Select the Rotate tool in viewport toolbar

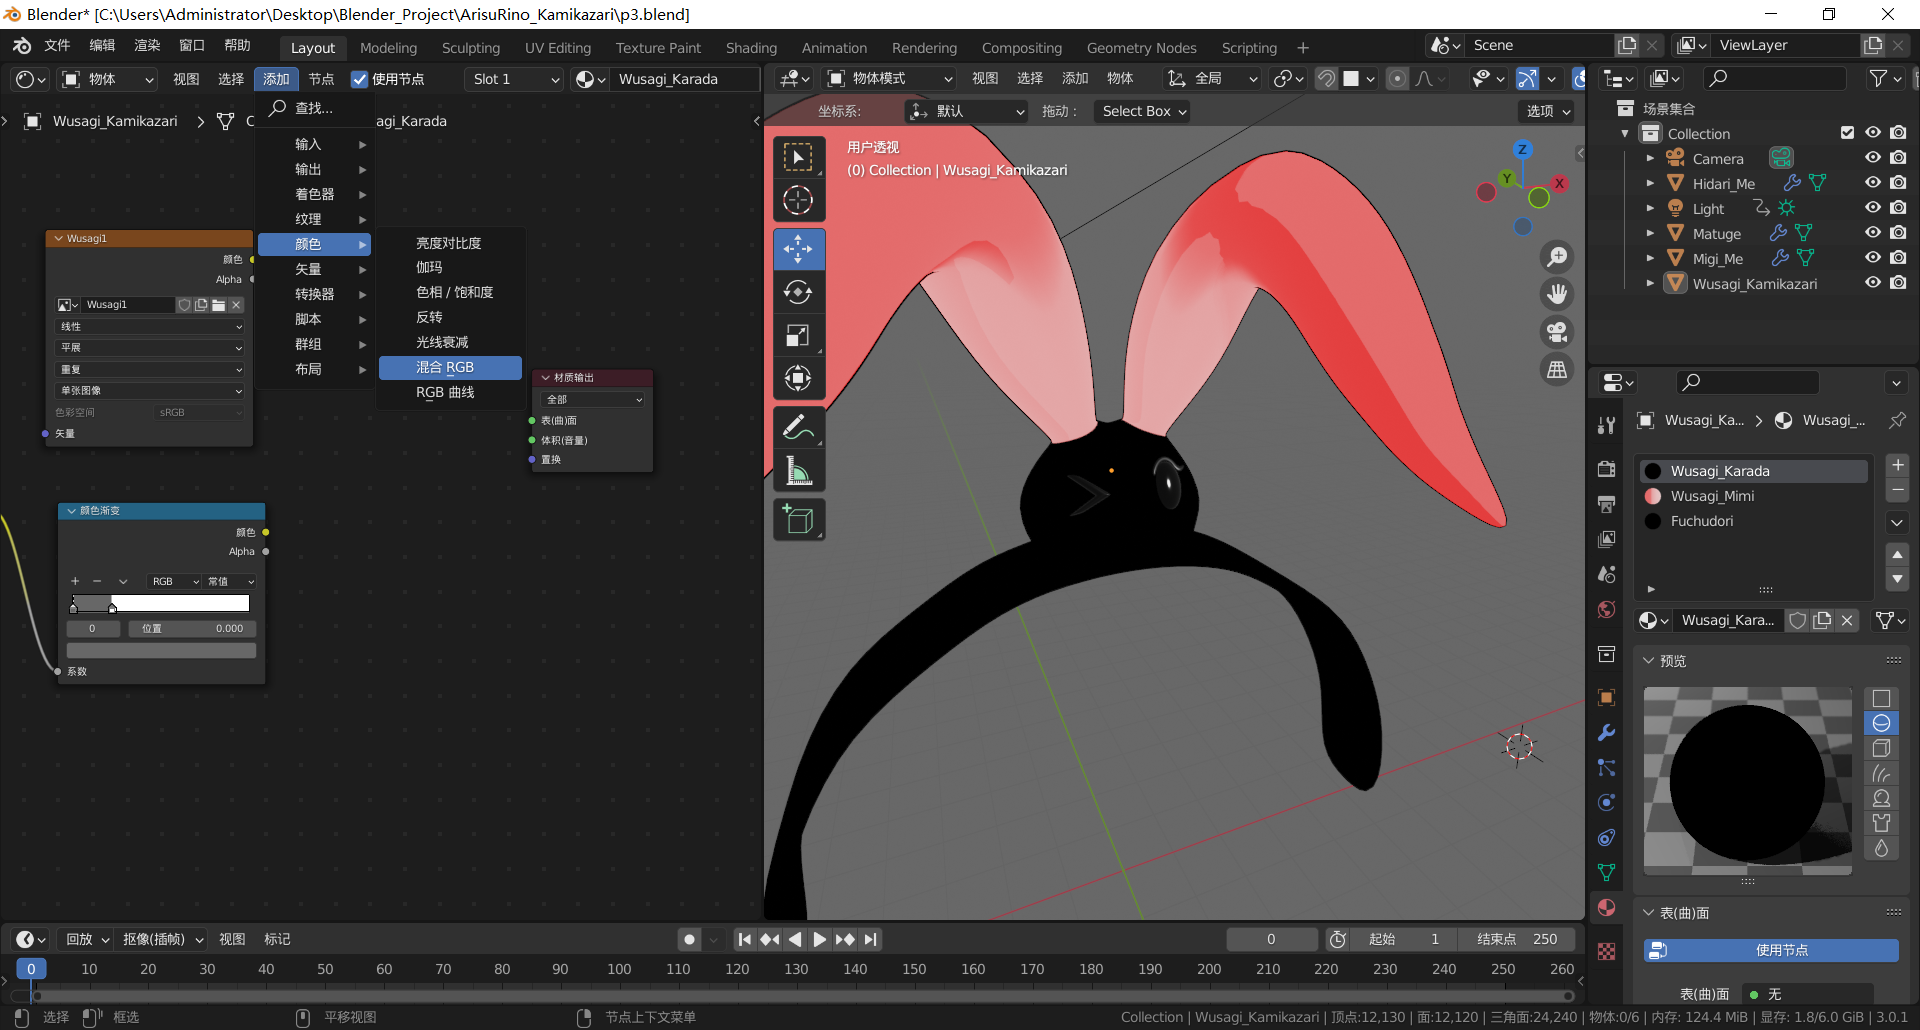click(798, 292)
